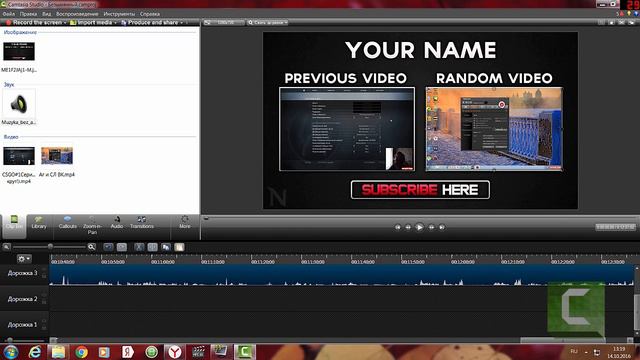Open the Library tab
640x360 pixels.
(39, 223)
